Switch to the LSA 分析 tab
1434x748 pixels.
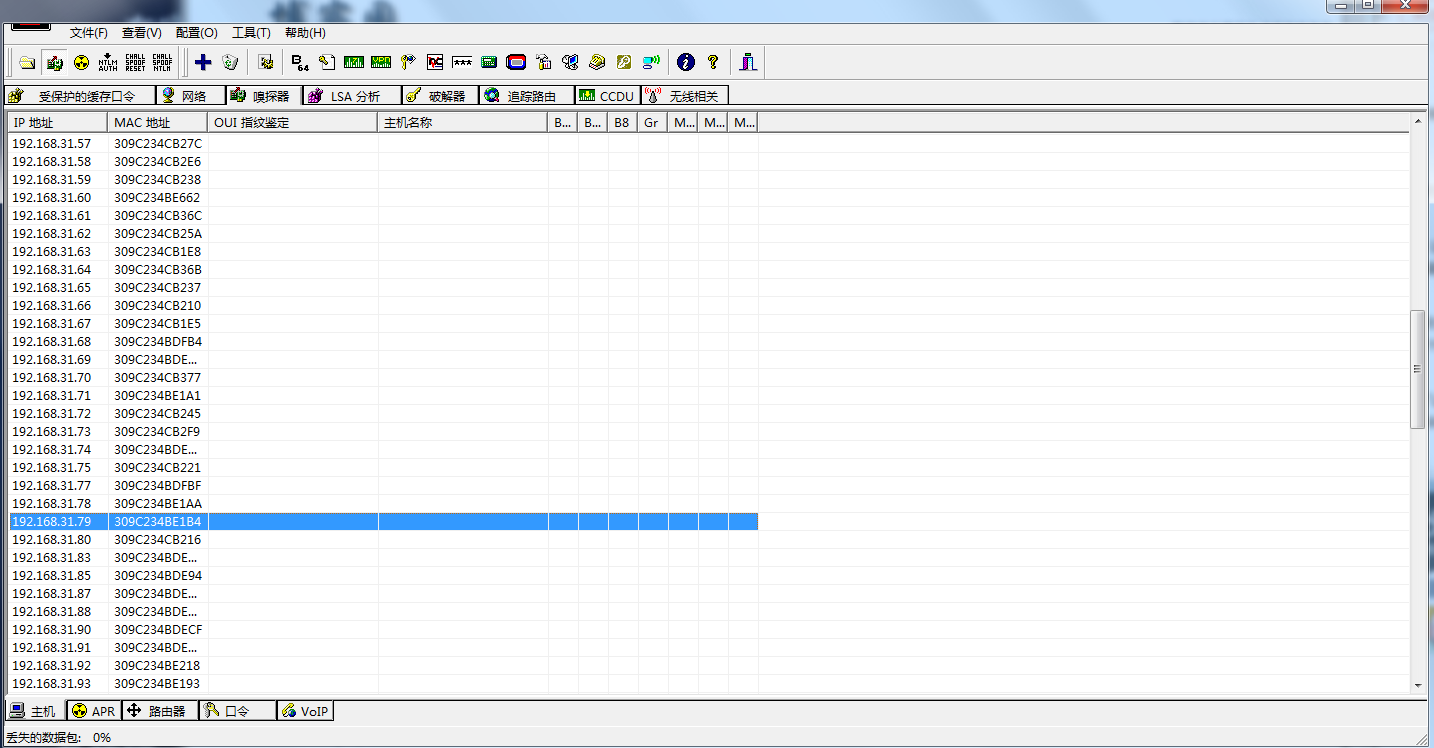point(352,96)
